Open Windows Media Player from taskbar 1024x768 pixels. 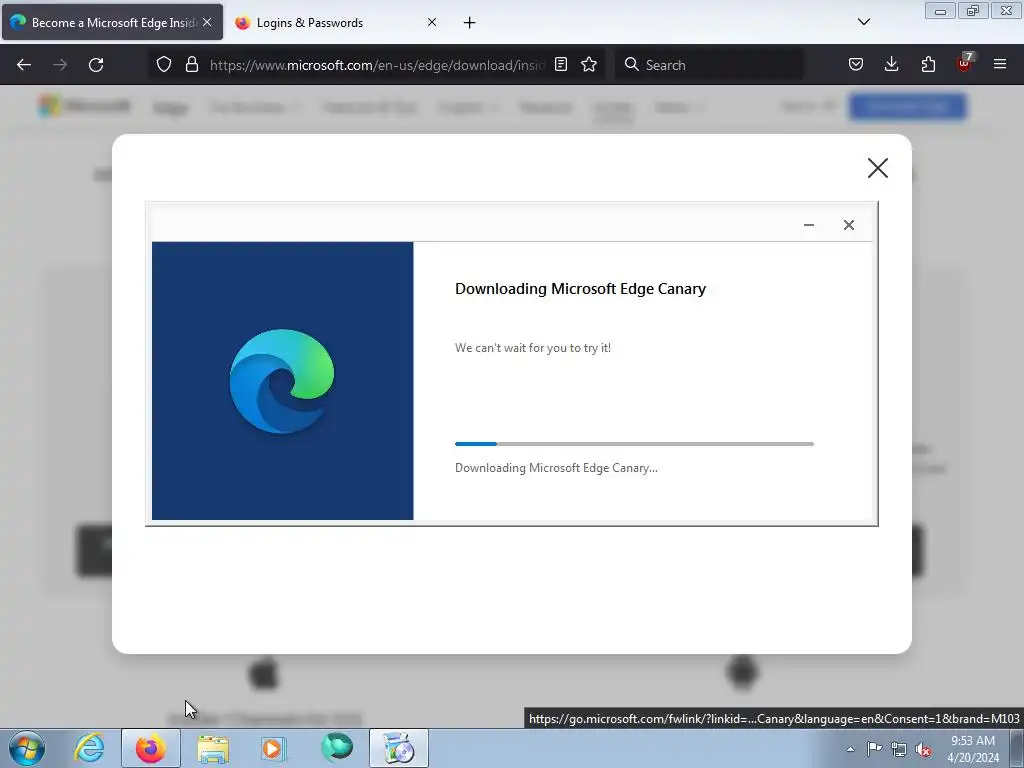tap(273, 748)
